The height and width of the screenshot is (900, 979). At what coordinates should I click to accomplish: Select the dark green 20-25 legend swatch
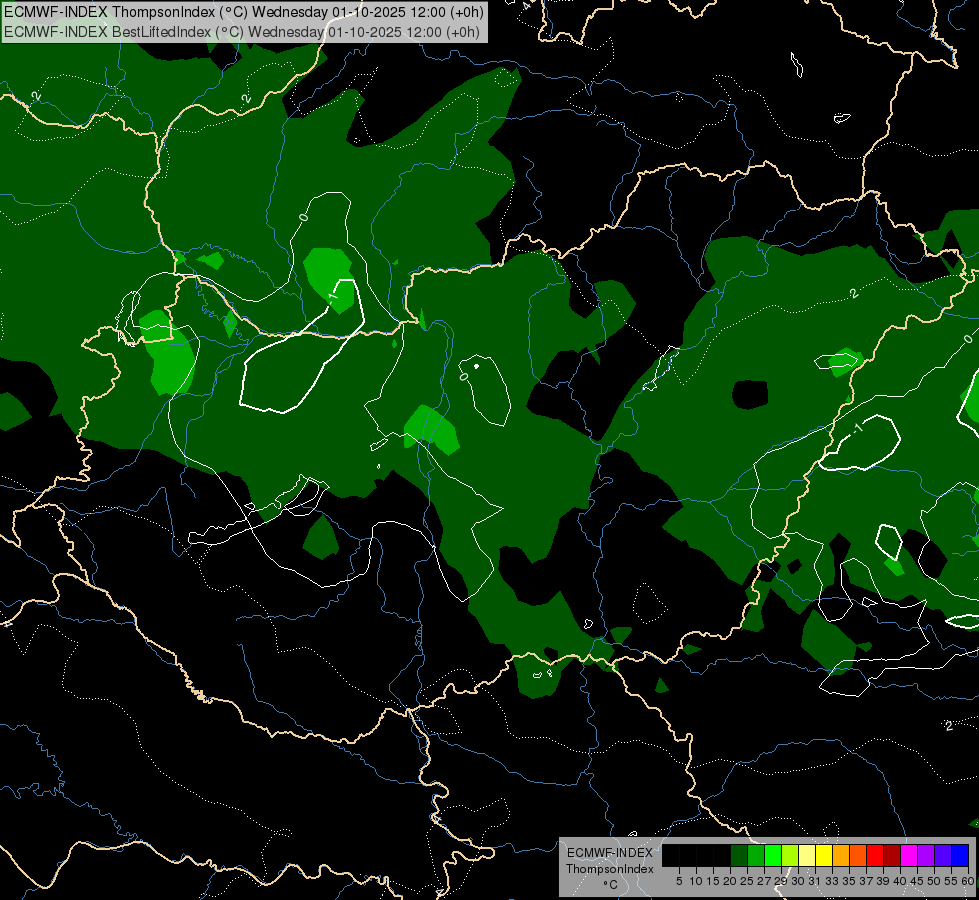click(x=739, y=855)
